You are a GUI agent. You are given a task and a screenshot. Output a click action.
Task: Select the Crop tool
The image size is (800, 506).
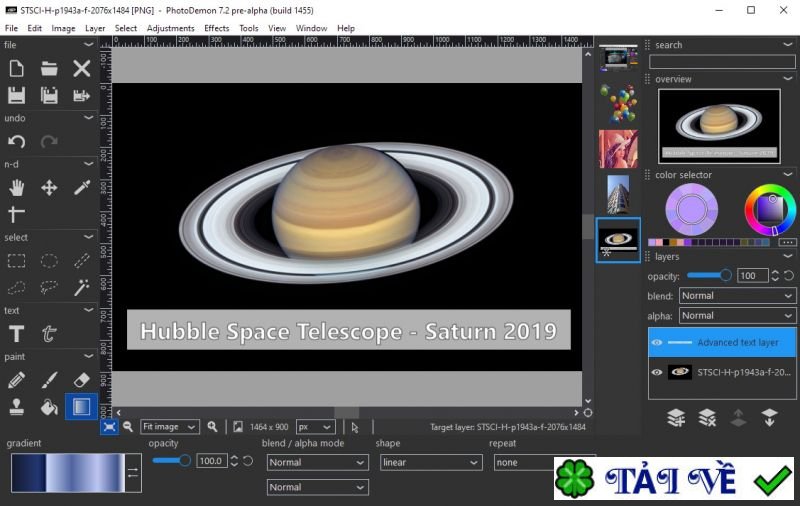click(16, 214)
